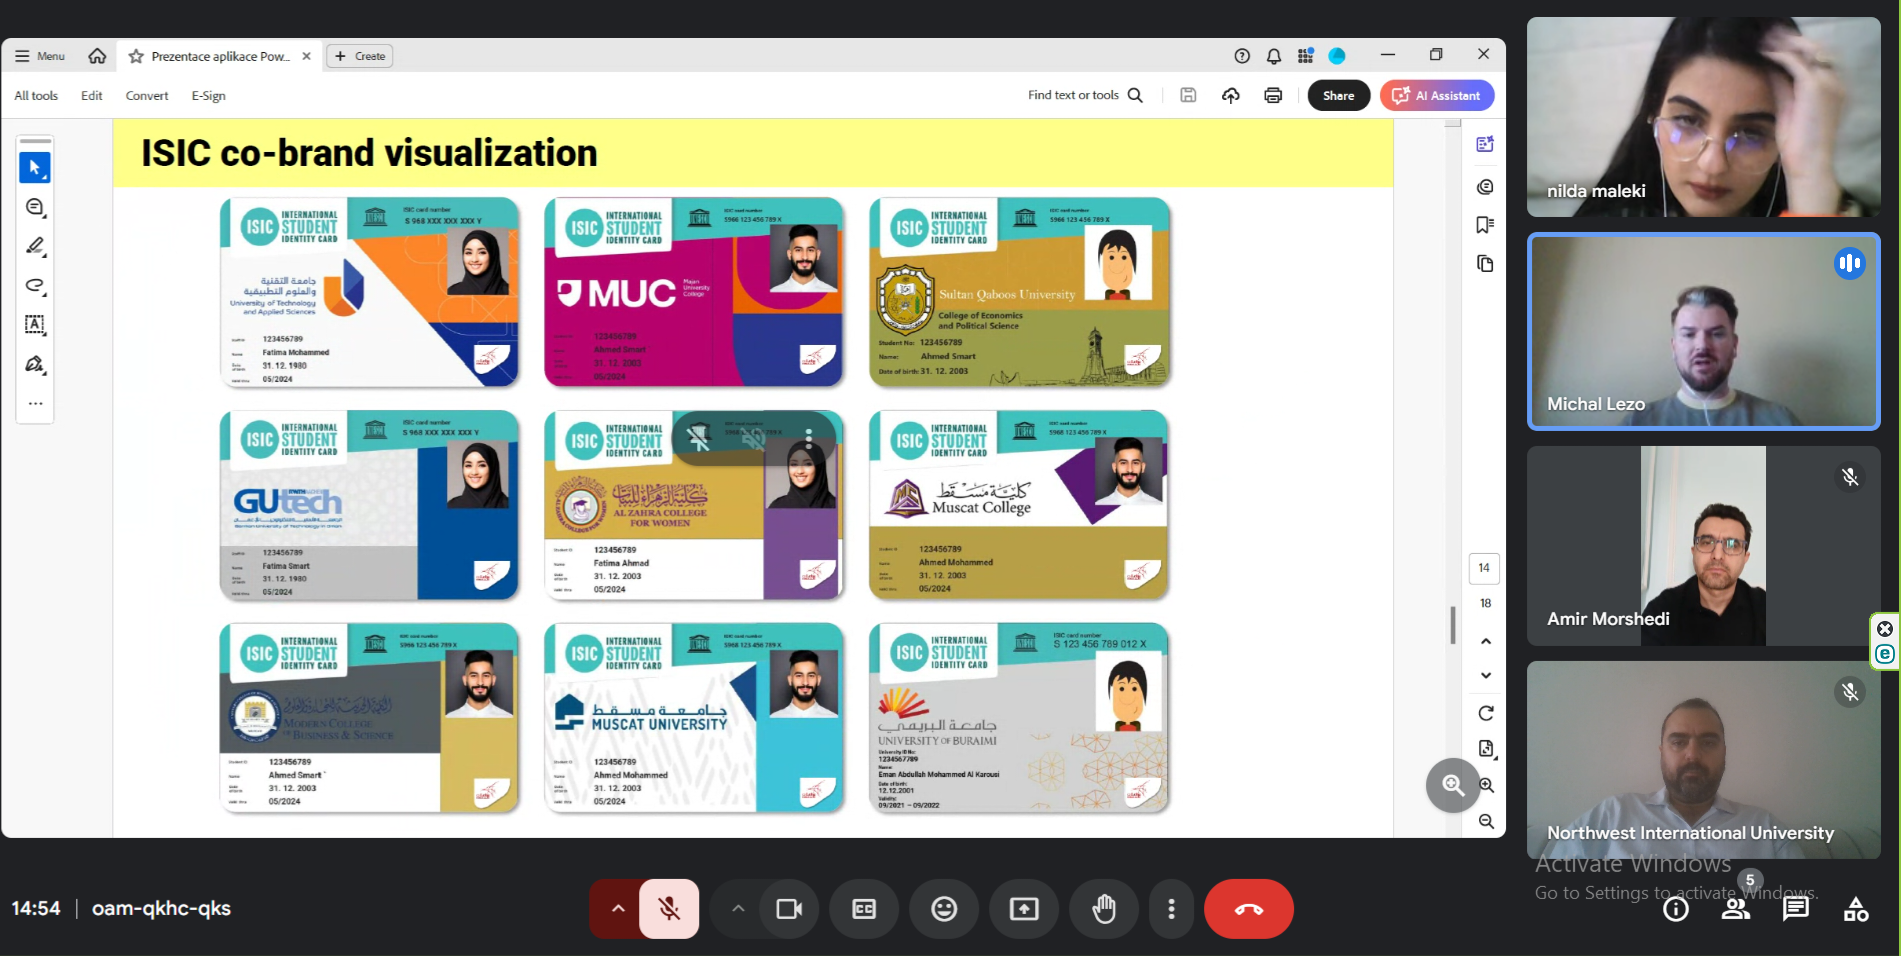Go to next page down chevron

click(x=1486, y=676)
